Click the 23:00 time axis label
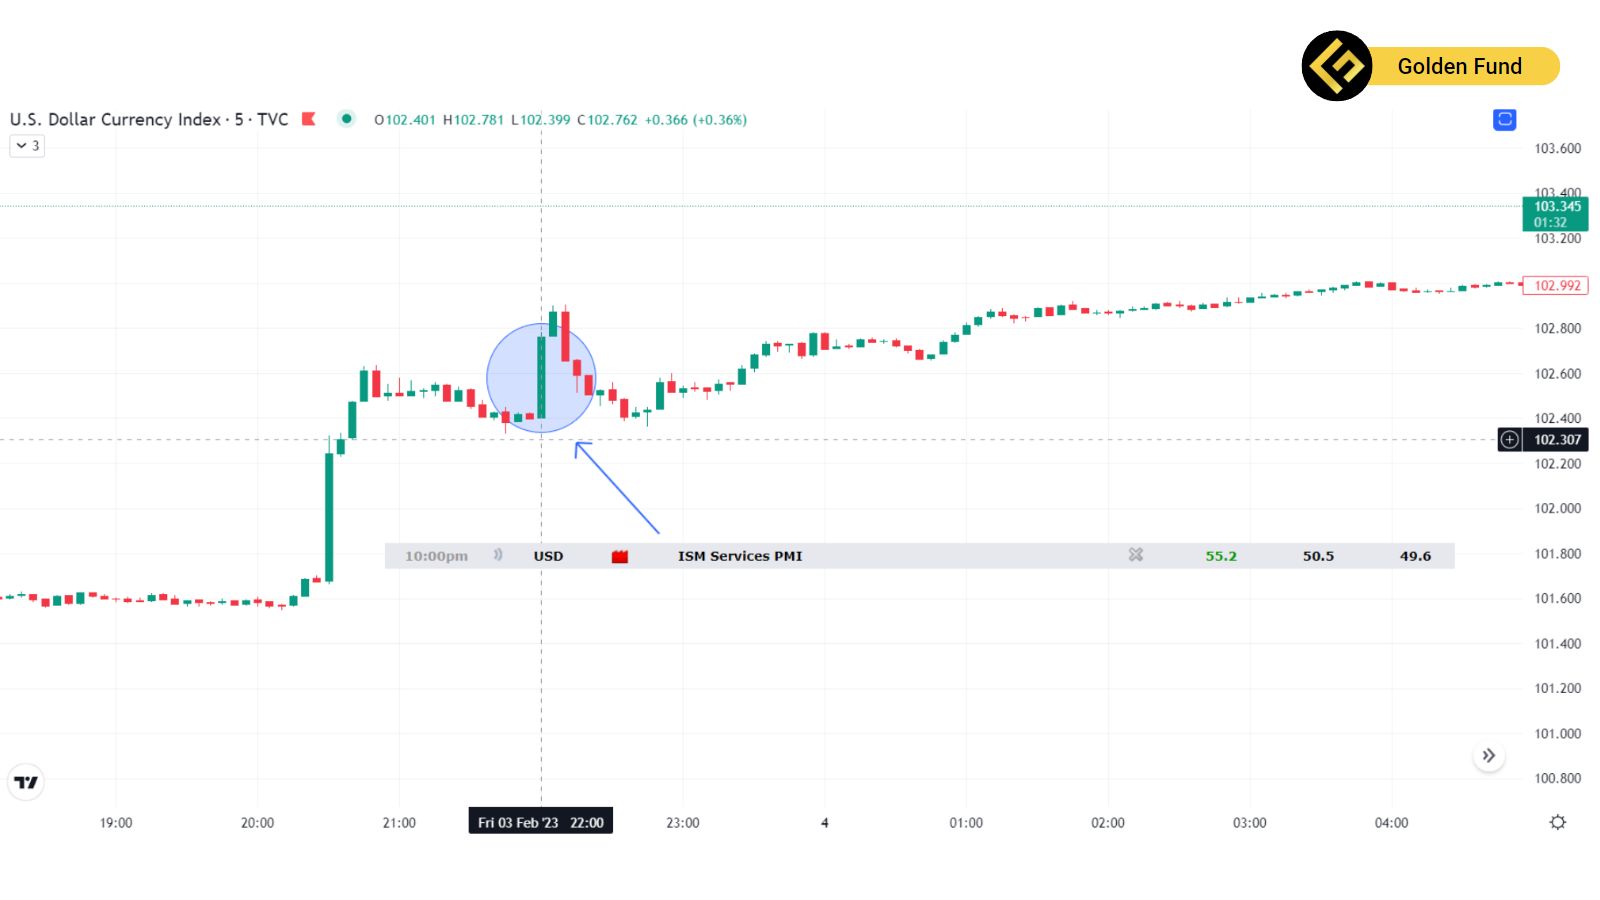The height and width of the screenshot is (900, 1600). pyautogui.click(x=683, y=823)
